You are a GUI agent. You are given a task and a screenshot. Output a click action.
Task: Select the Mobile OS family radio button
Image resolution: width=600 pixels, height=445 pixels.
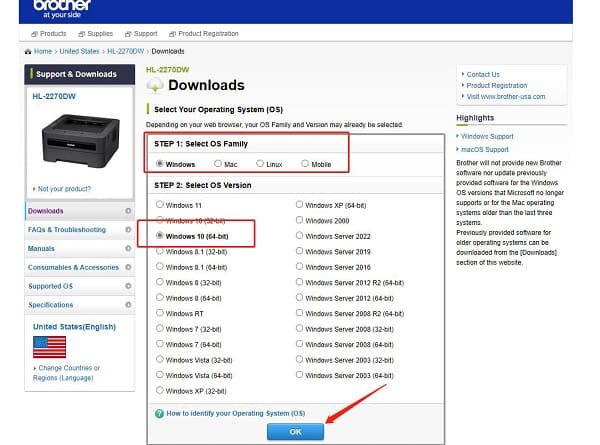click(x=305, y=163)
